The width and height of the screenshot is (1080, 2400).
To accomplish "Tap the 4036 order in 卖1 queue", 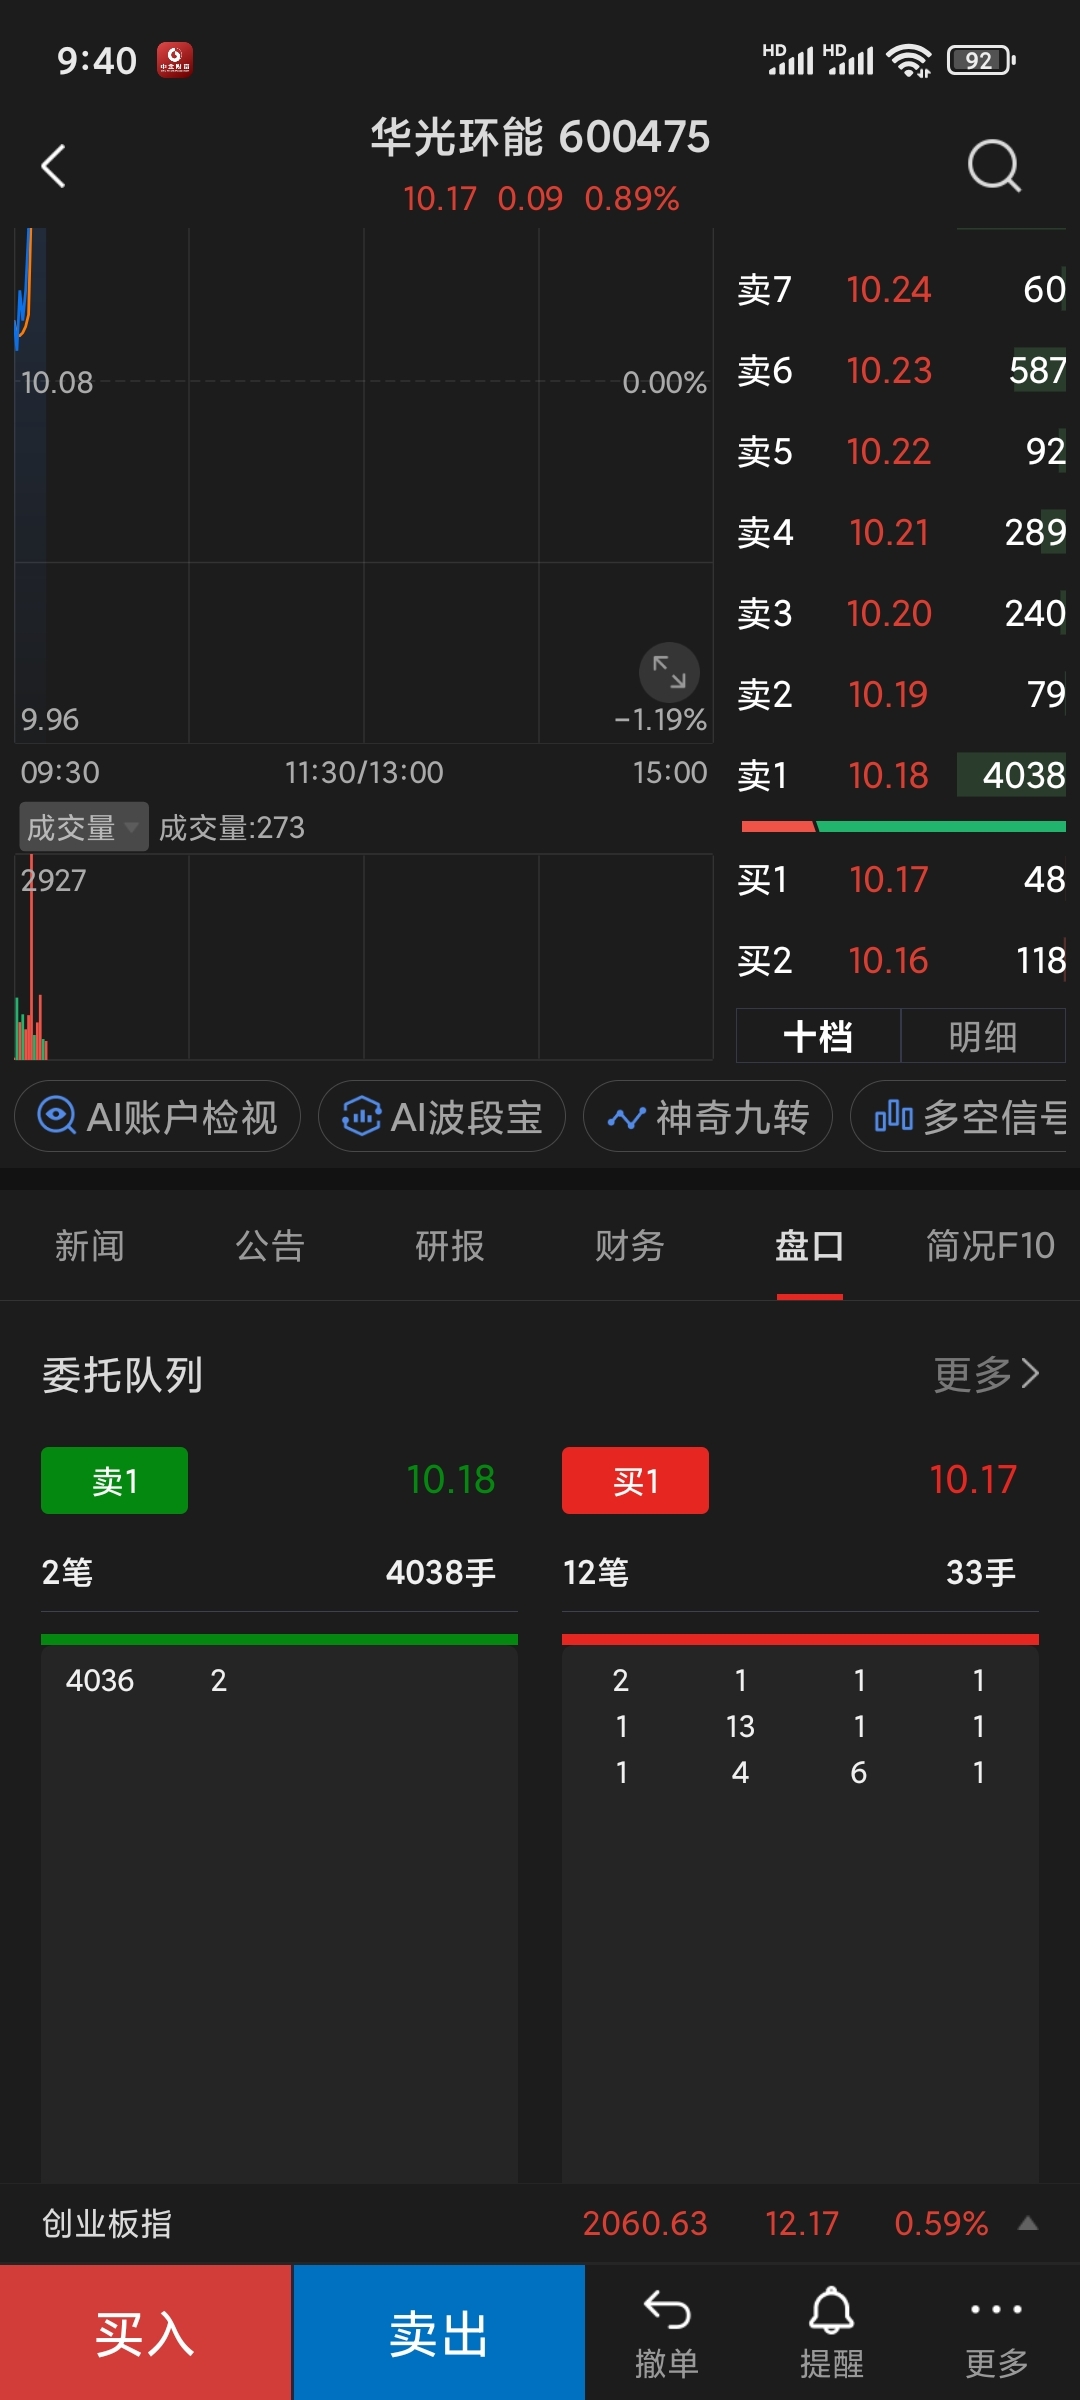I will (x=100, y=1680).
